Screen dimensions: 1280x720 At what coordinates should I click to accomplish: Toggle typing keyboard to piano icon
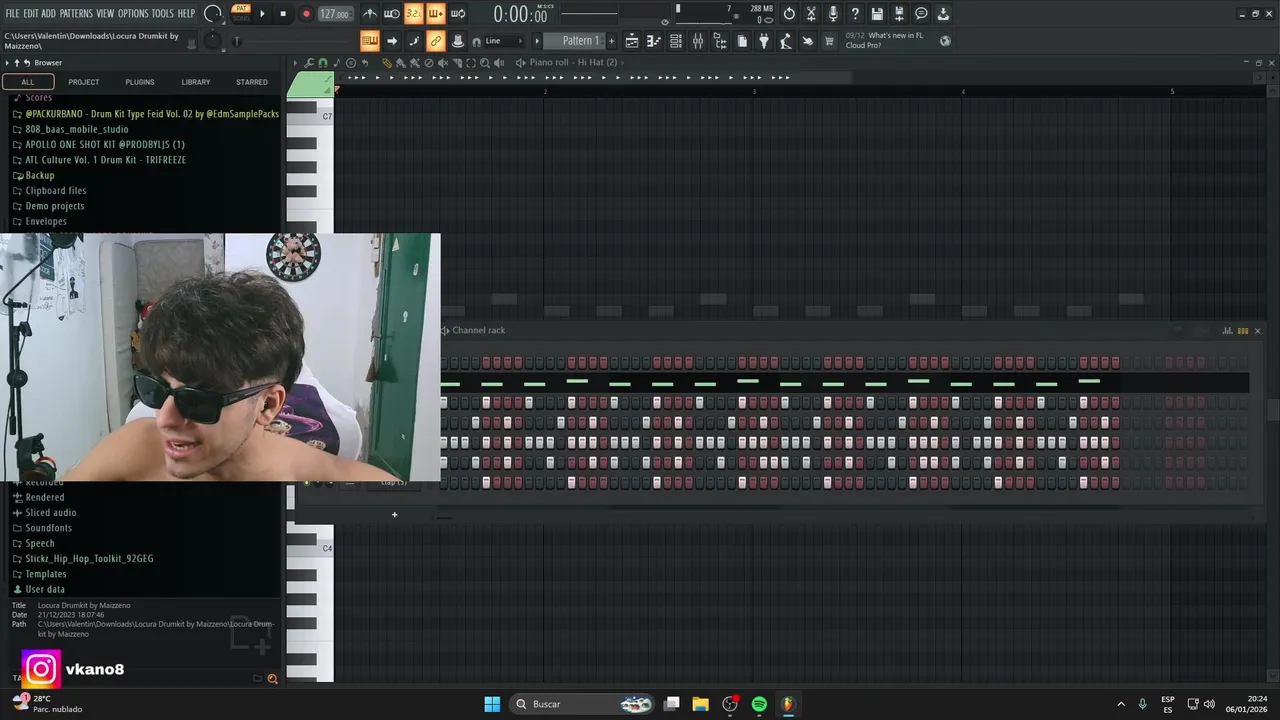click(370, 41)
